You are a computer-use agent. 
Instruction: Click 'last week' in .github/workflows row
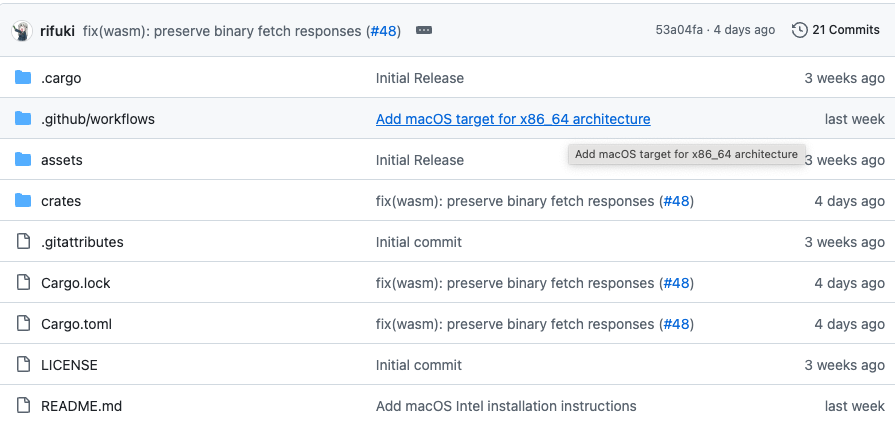coord(854,119)
